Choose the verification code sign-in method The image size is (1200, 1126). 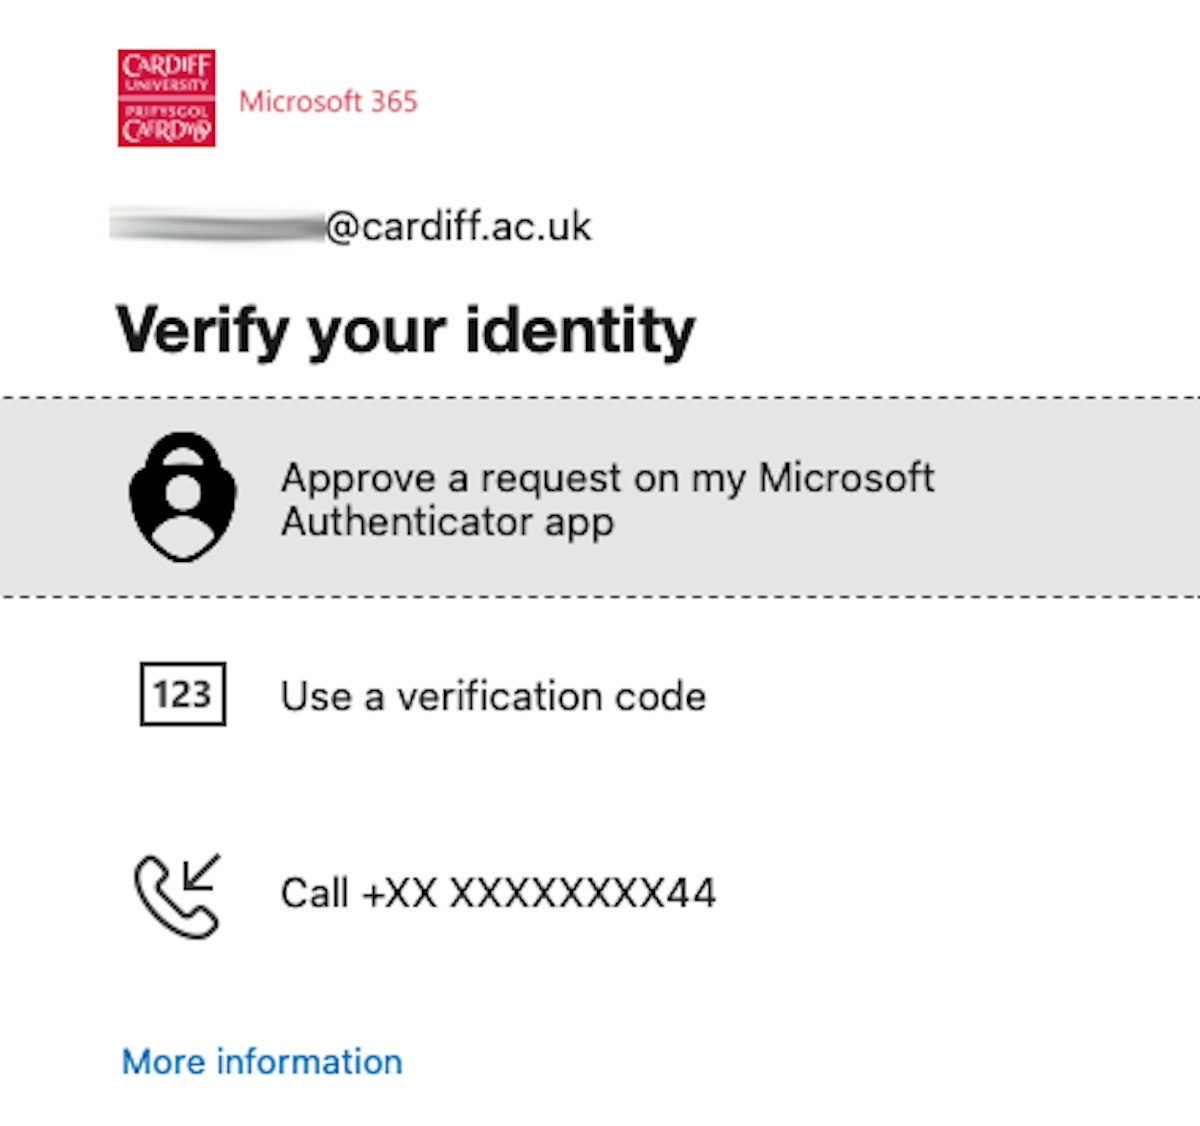[x=493, y=695]
